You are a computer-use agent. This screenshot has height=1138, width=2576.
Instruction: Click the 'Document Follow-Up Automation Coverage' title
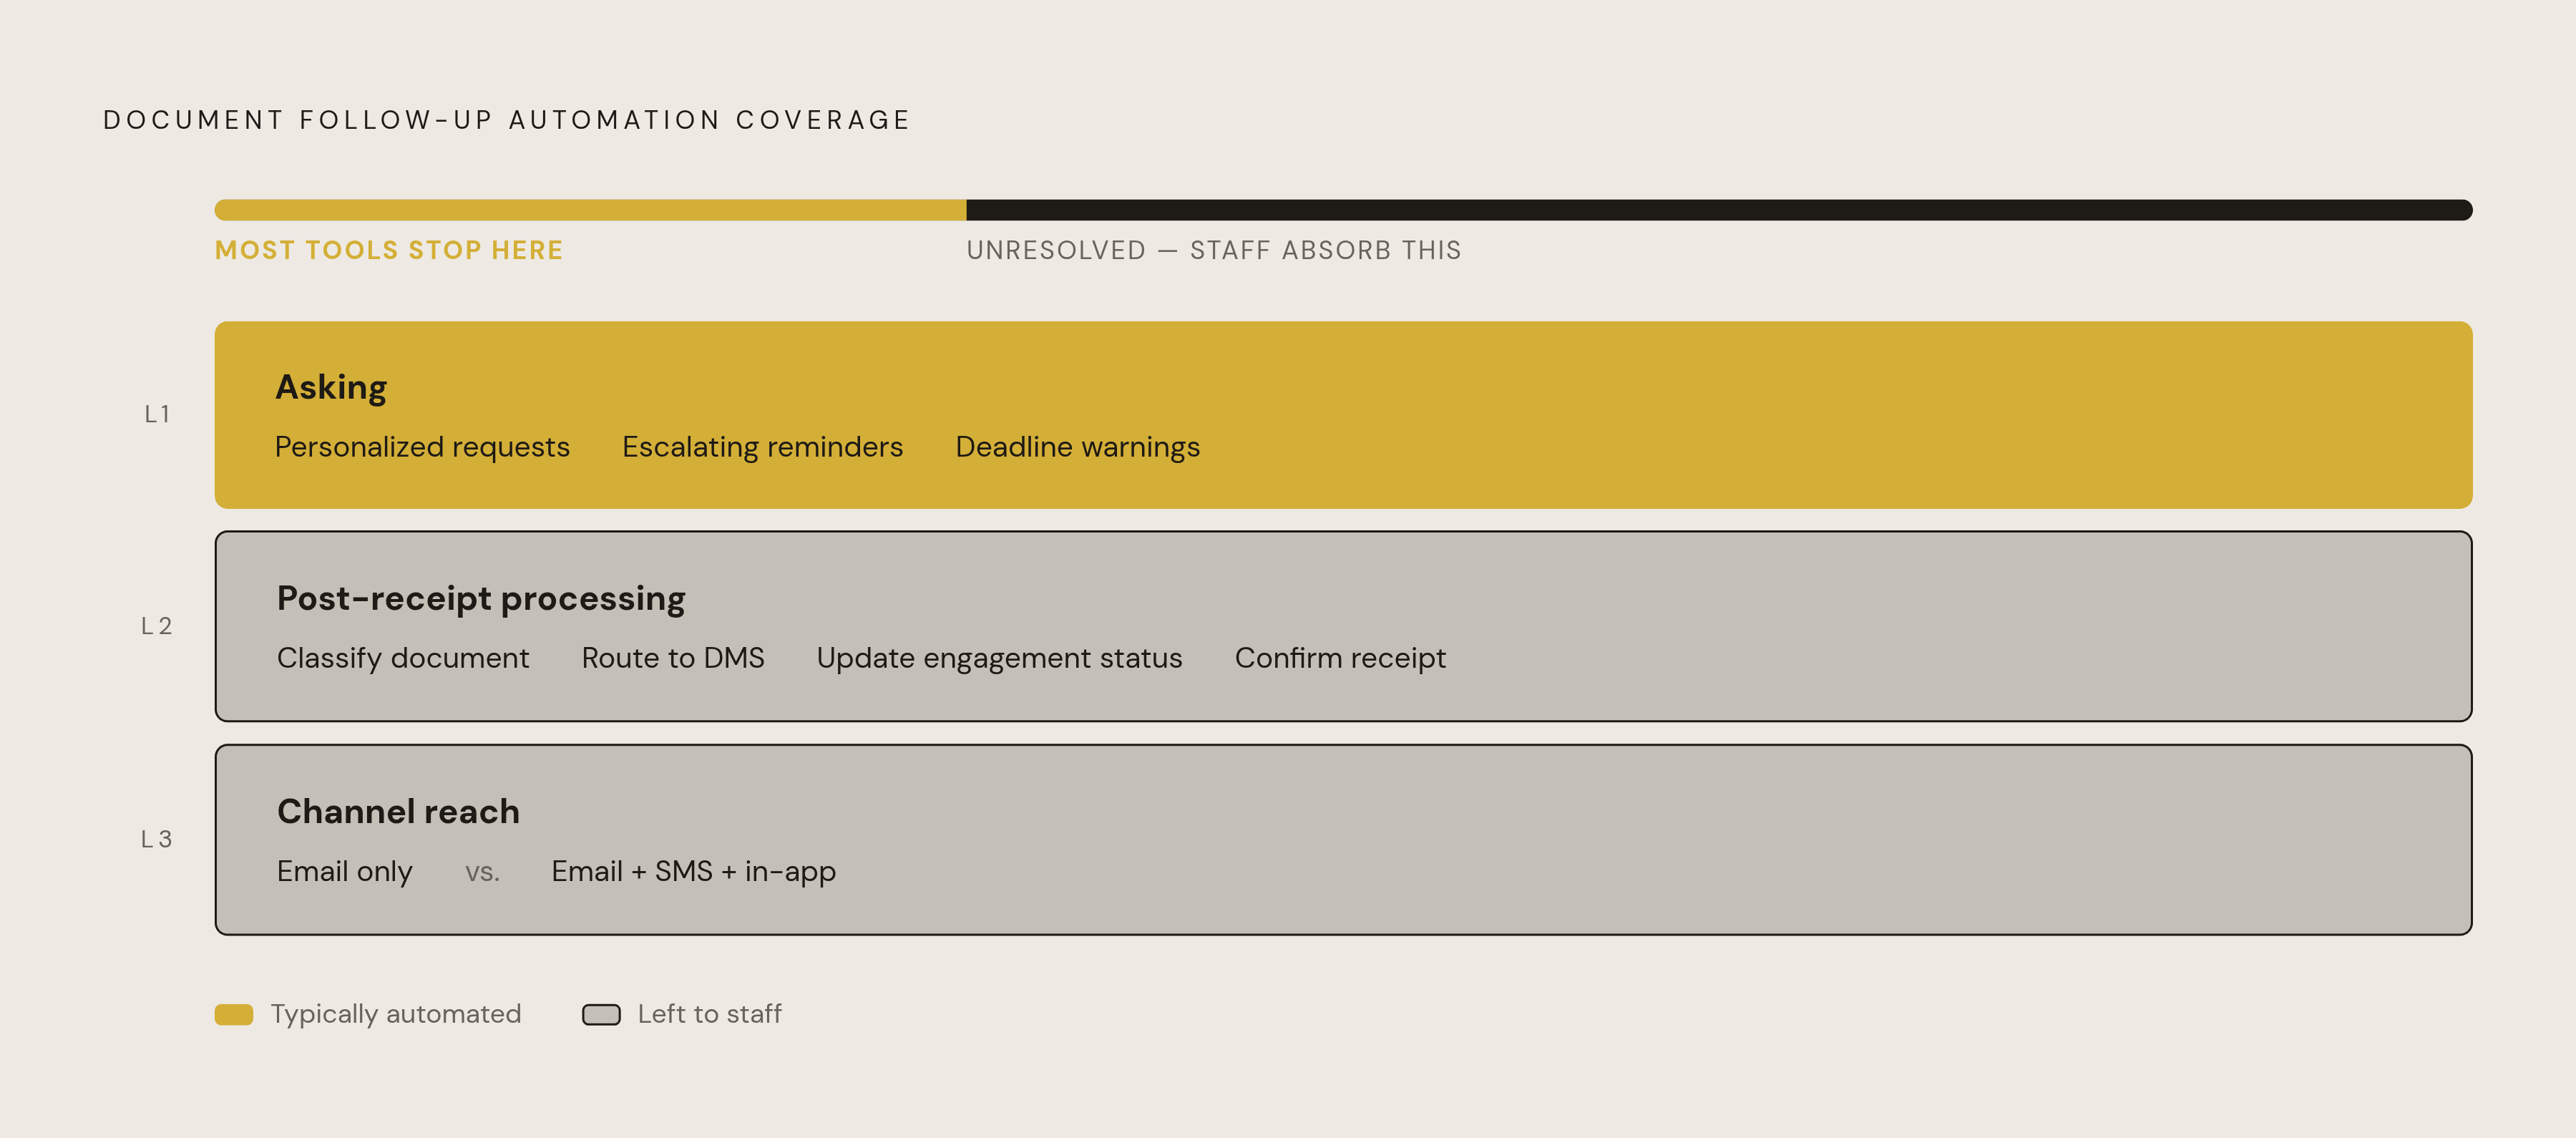(x=507, y=120)
